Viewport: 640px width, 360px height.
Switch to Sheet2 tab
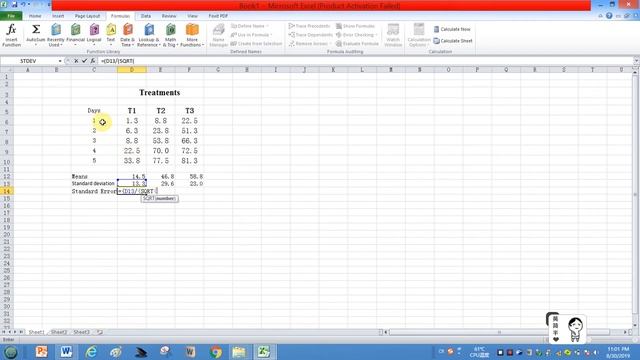click(59, 332)
